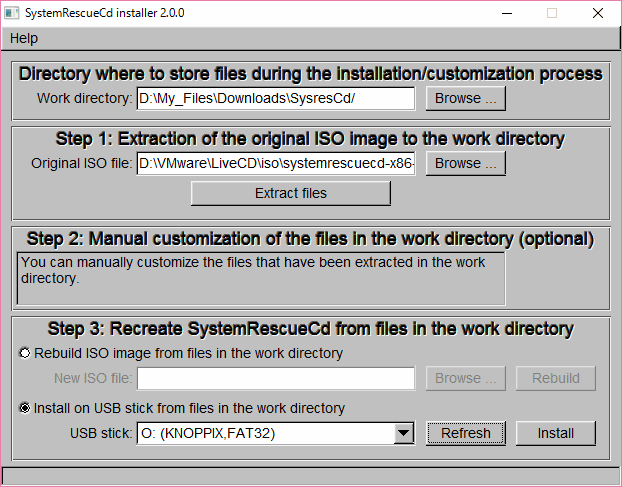622x487 pixels.
Task: Minimize the installer window
Action: click(507, 13)
